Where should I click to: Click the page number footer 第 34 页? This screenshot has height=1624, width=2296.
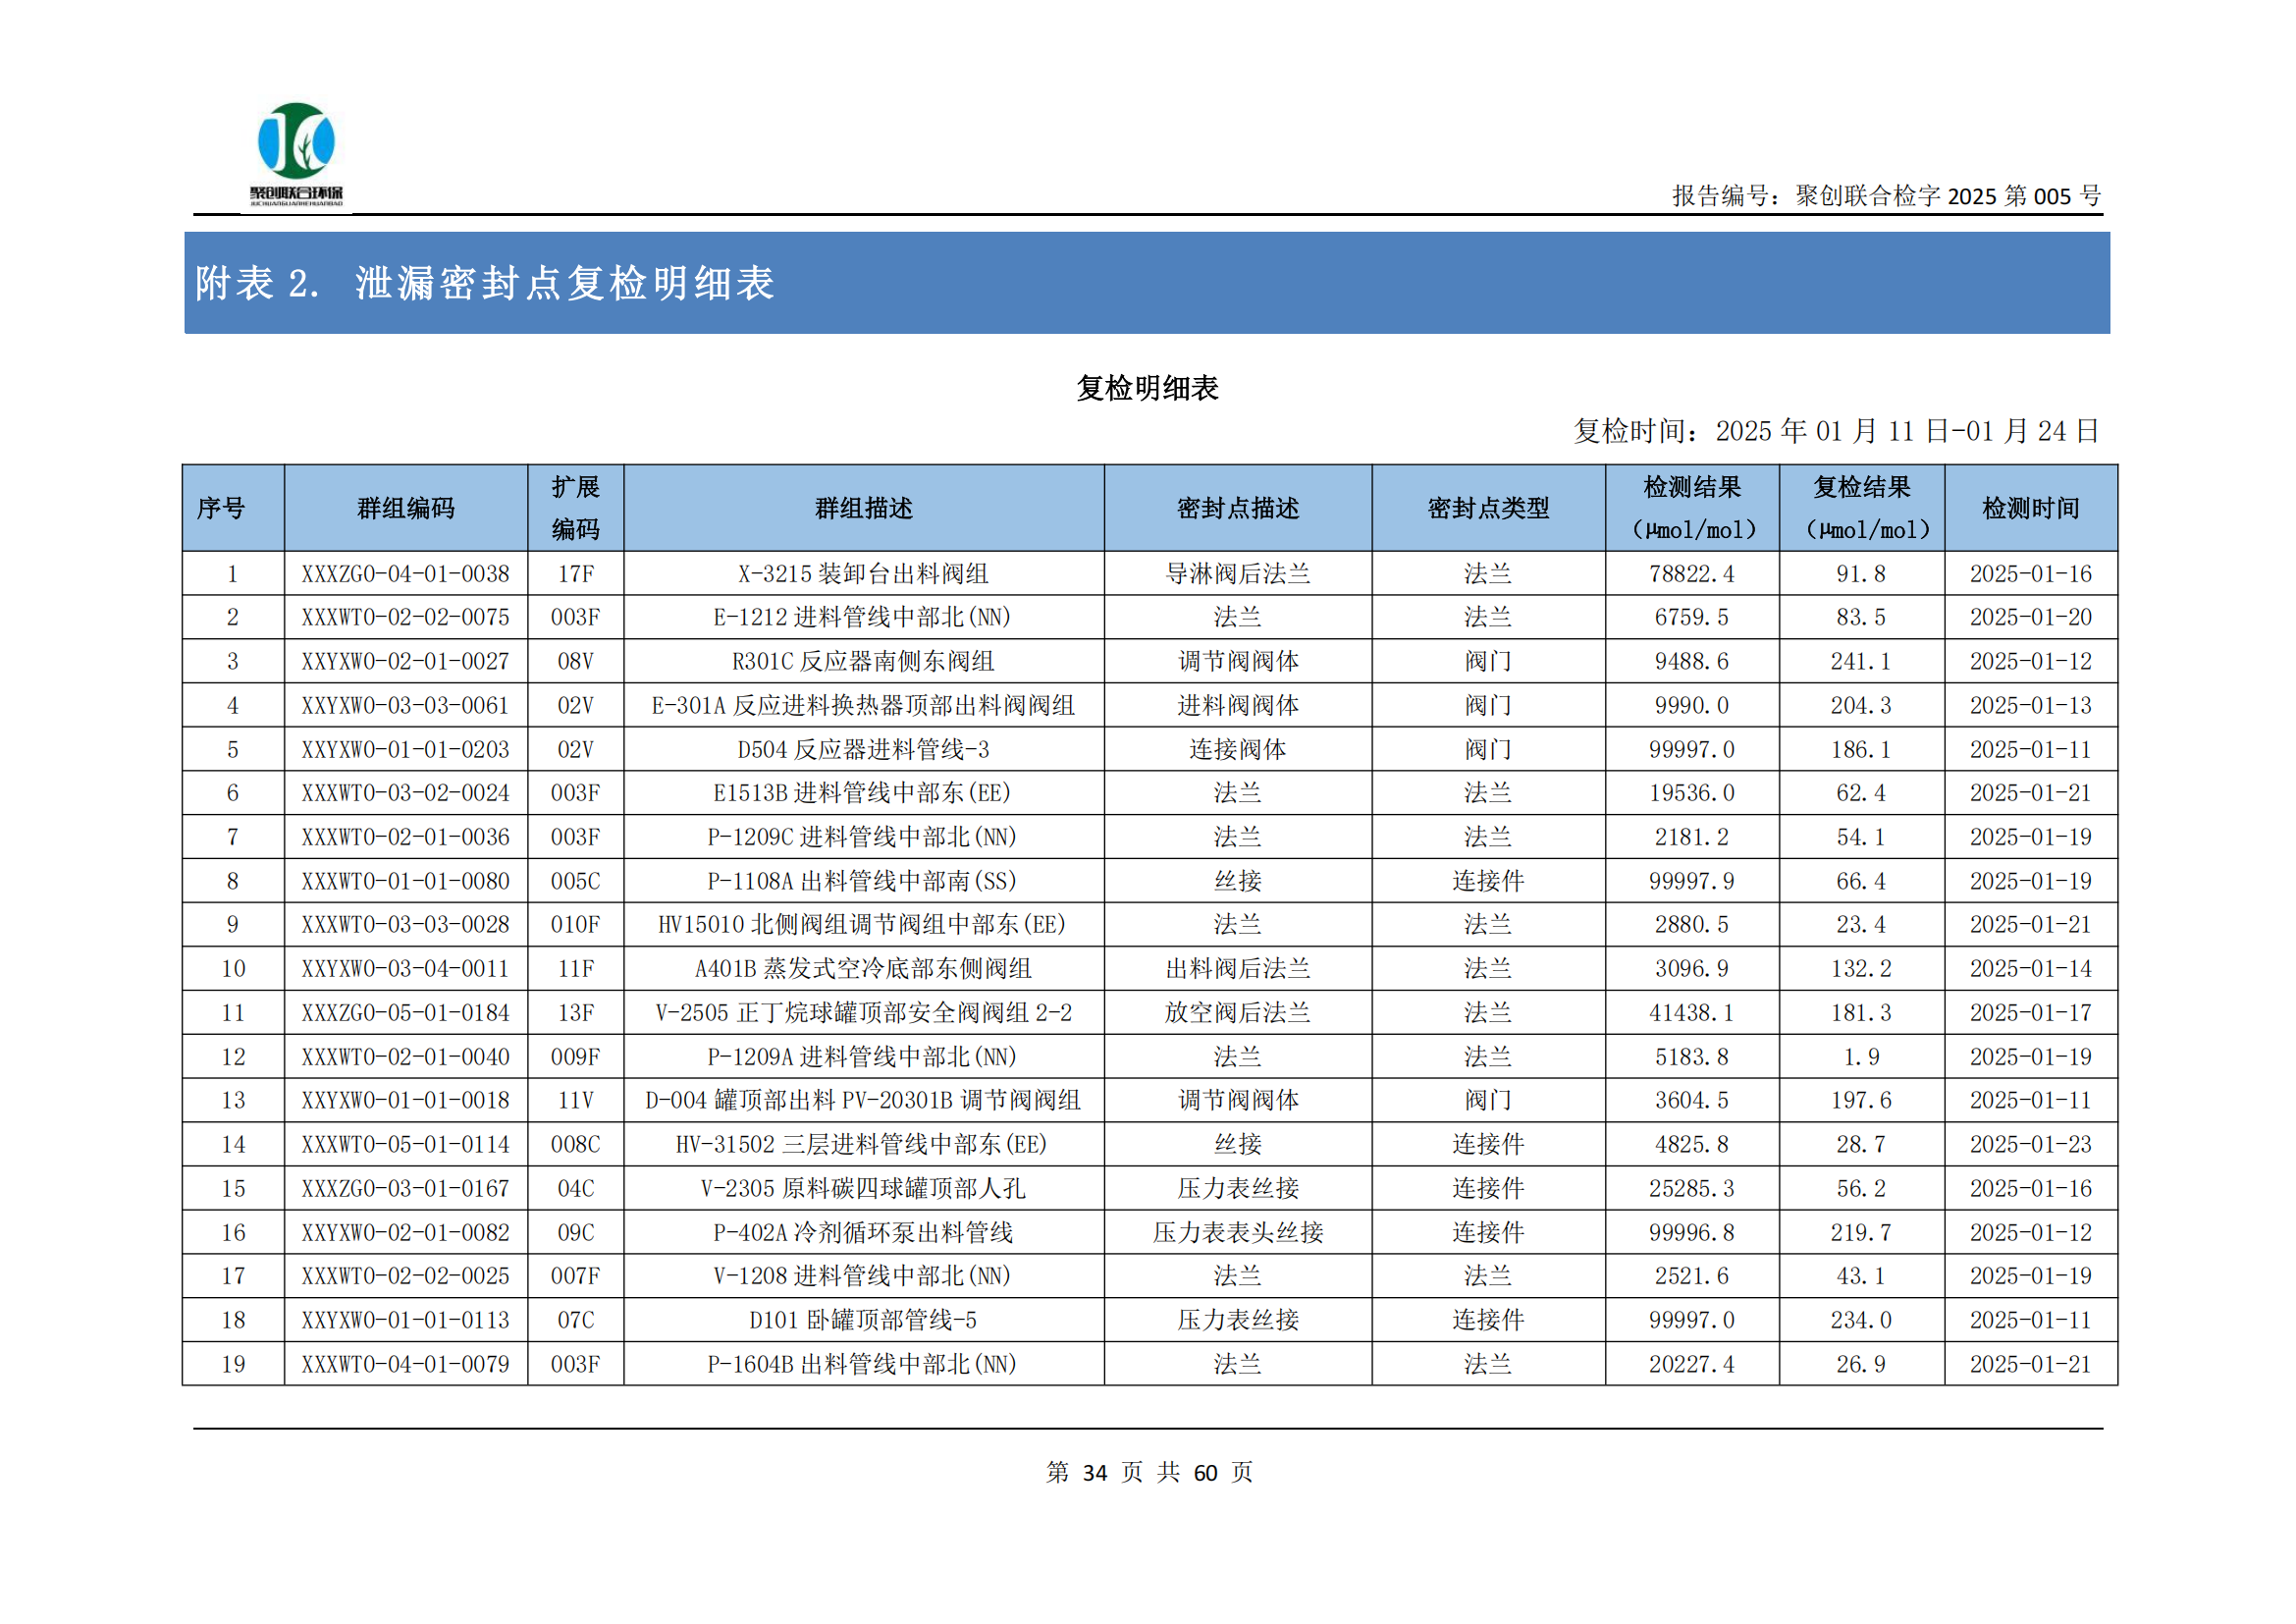click(x=1095, y=1472)
